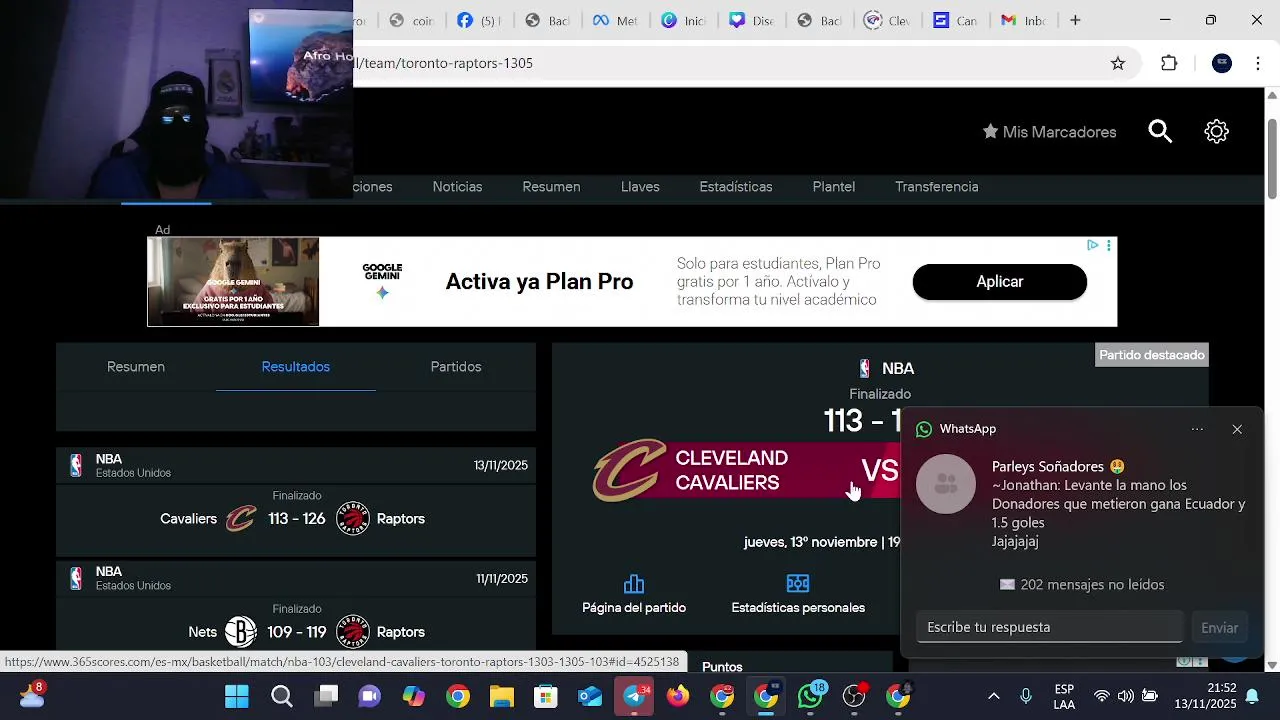This screenshot has height=720, width=1280.
Task: Select the Resultados tab
Action: point(296,367)
